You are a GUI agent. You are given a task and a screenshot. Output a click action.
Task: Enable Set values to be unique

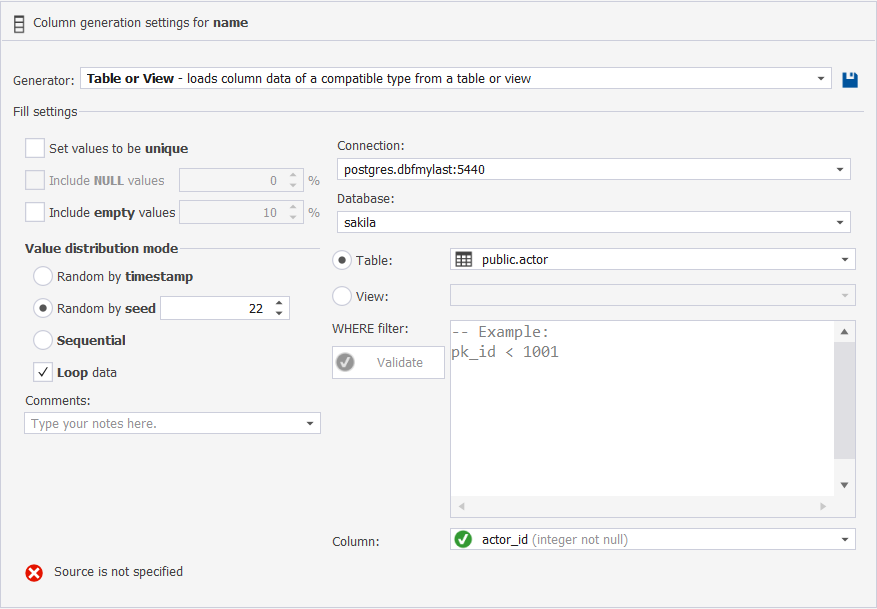coord(35,148)
